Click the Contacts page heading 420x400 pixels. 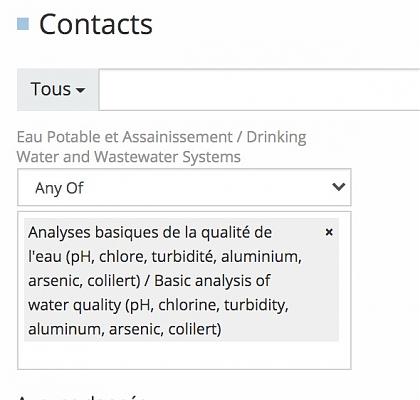[x=96, y=24]
